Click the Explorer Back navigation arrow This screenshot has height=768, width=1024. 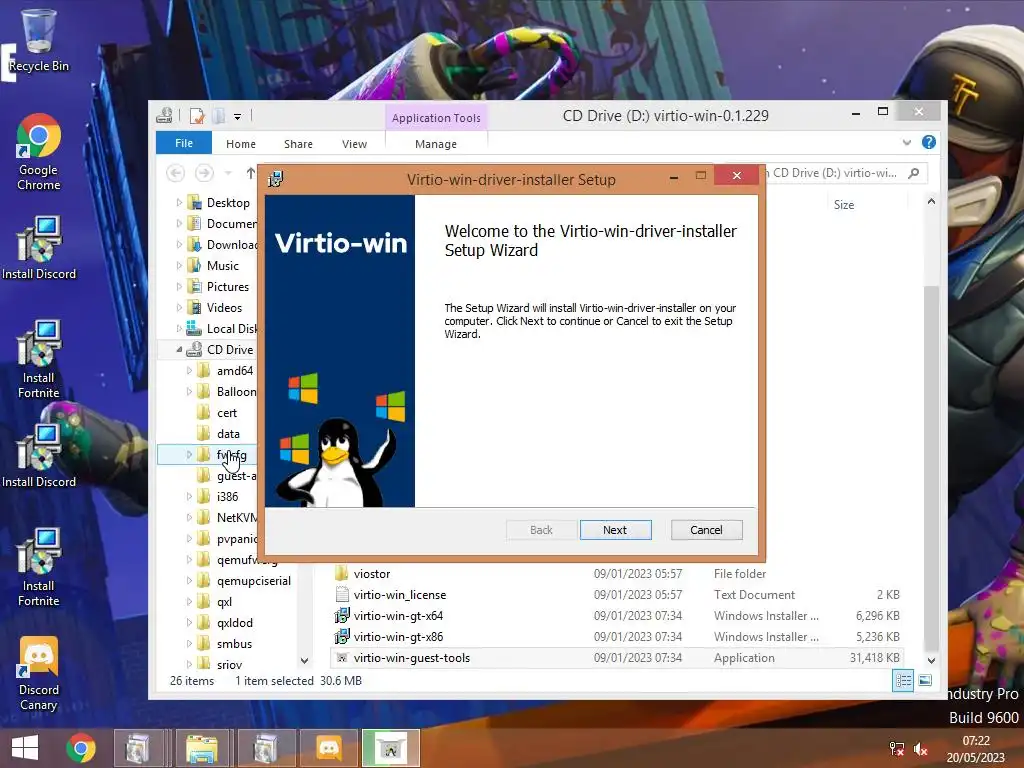point(175,173)
